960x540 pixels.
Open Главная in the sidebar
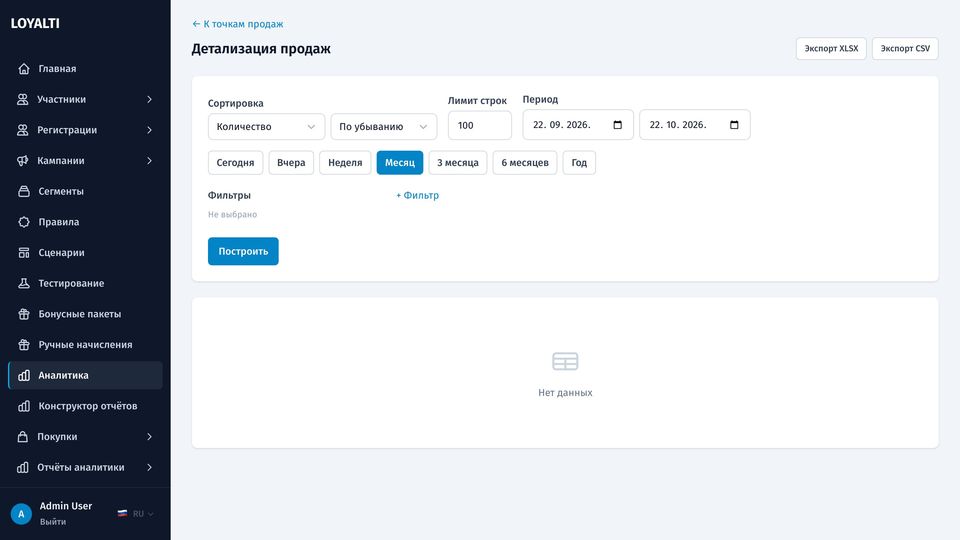(85, 69)
